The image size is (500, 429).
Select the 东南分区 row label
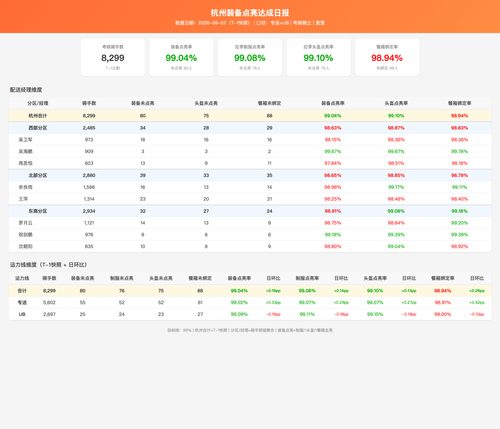point(38,211)
